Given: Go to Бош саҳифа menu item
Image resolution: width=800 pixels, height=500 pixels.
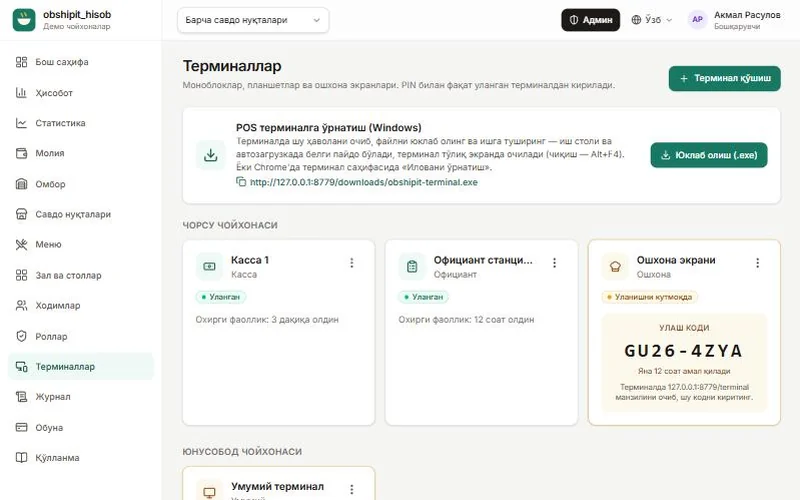Looking at the screenshot, I should [x=81, y=62].
